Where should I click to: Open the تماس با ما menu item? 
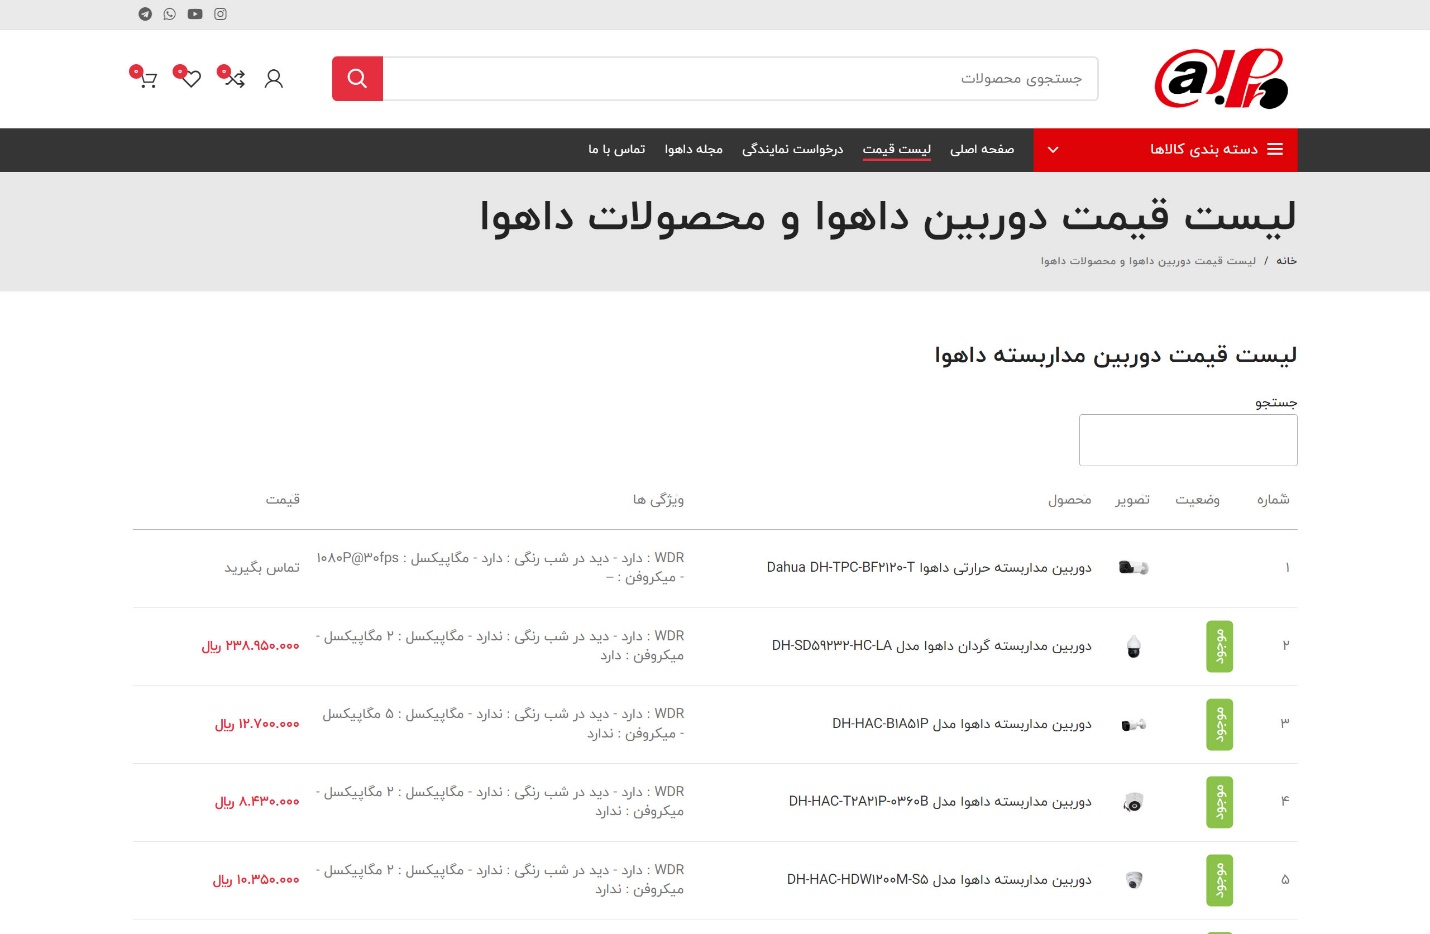pyautogui.click(x=616, y=149)
